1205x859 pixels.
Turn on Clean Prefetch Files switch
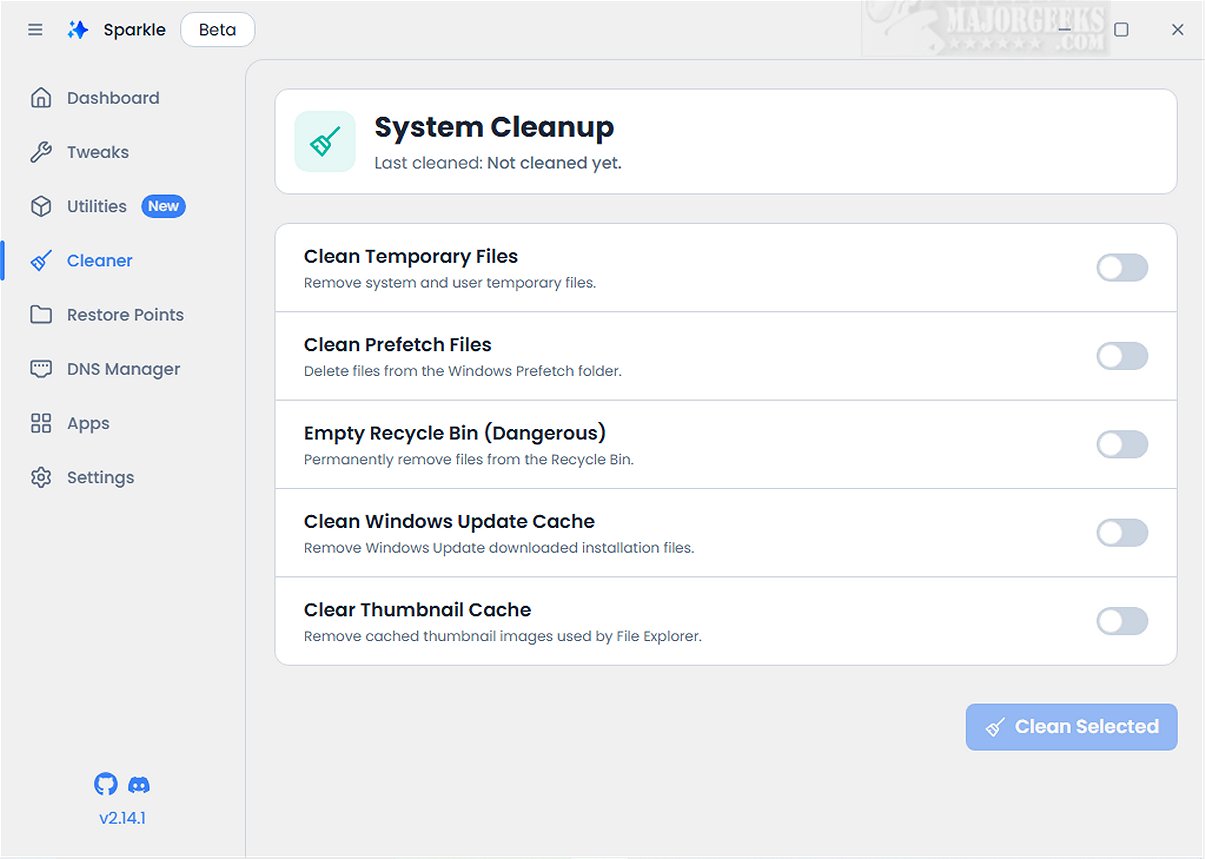(x=1122, y=356)
